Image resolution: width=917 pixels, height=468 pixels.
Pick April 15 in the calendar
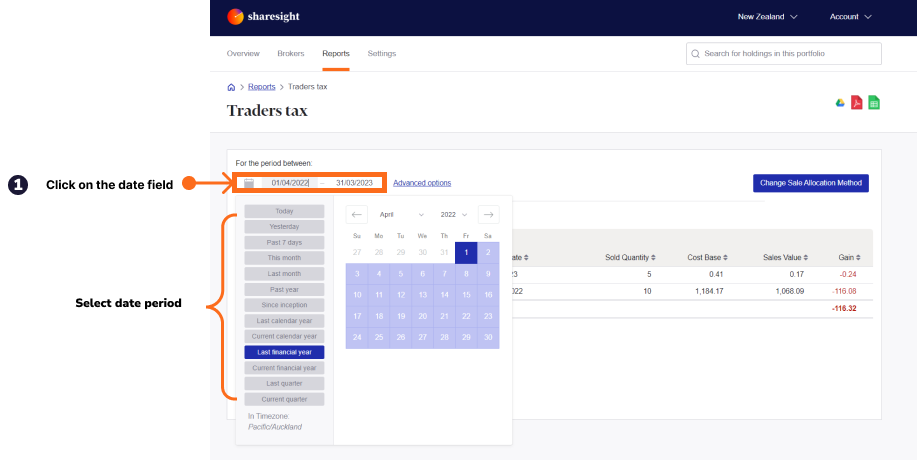coord(466,295)
